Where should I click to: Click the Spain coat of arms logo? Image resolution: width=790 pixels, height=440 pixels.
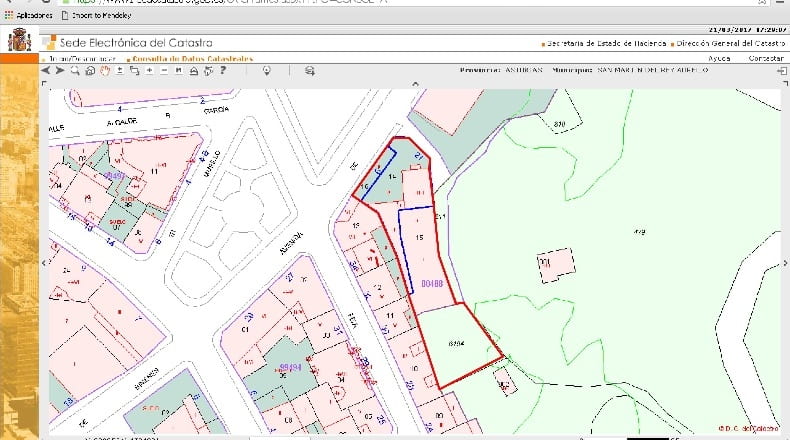pyautogui.click(x=19, y=40)
